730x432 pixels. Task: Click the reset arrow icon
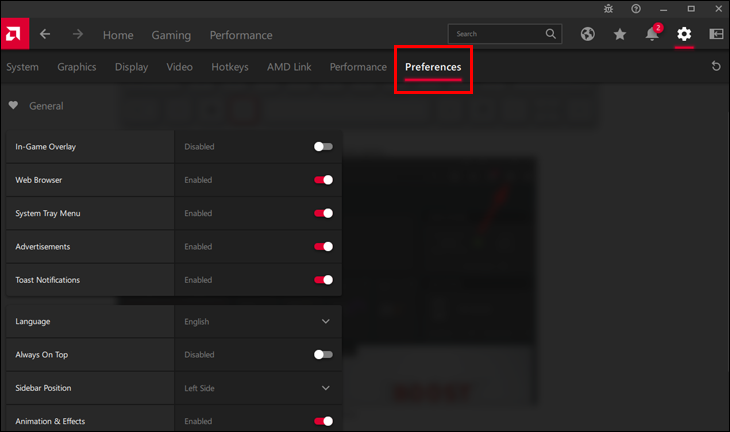click(716, 66)
